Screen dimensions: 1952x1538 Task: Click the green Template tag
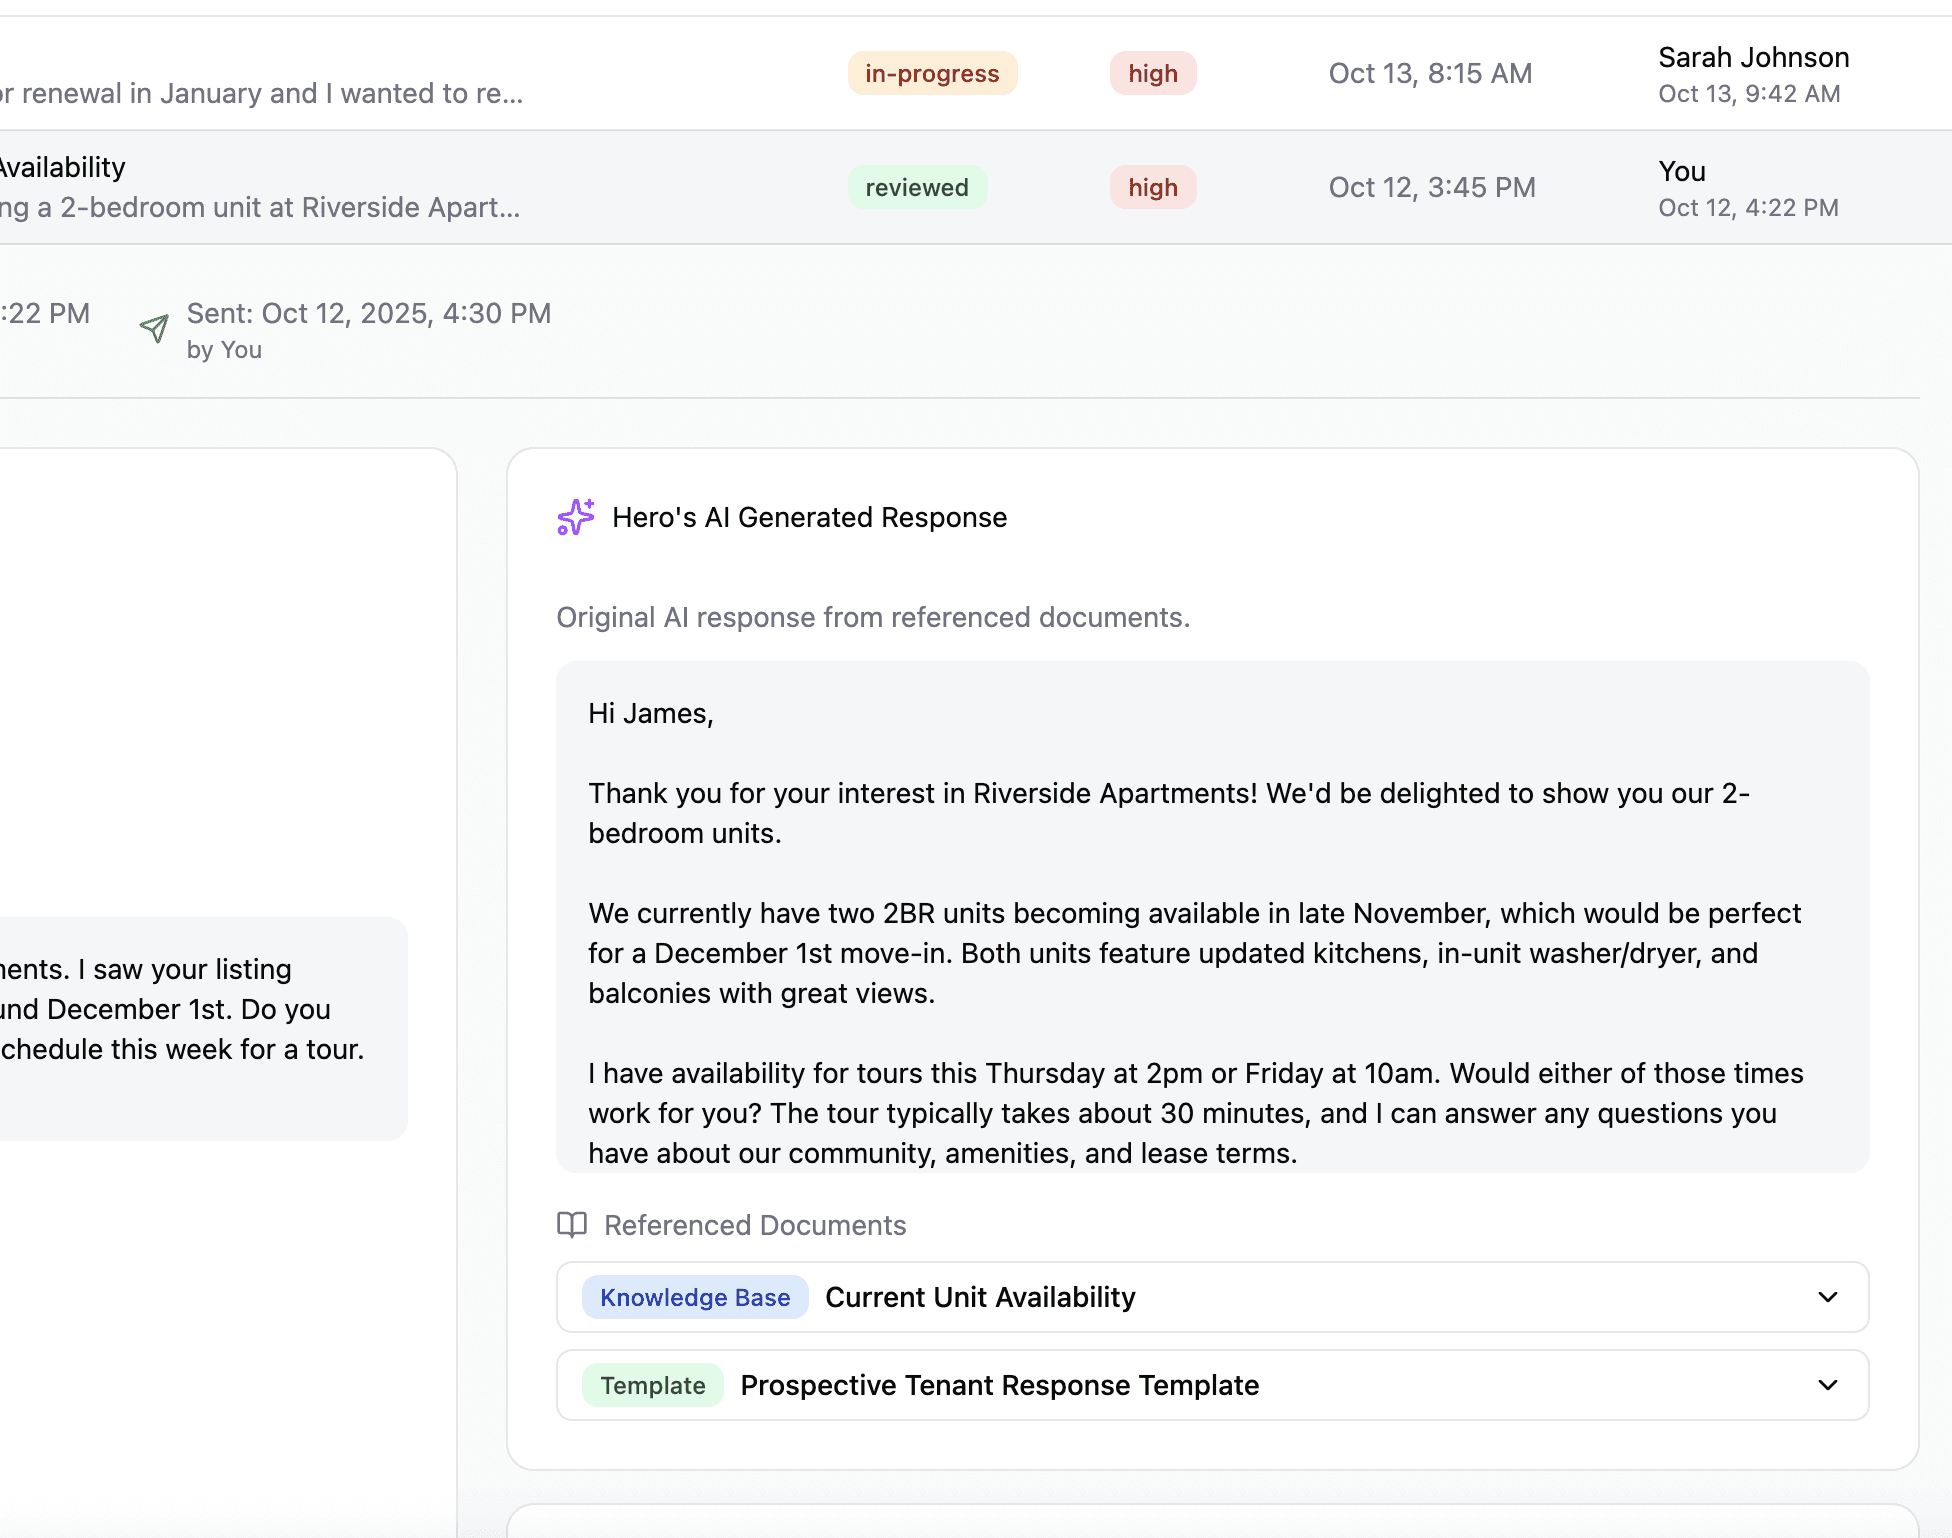(x=652, y=1385)
